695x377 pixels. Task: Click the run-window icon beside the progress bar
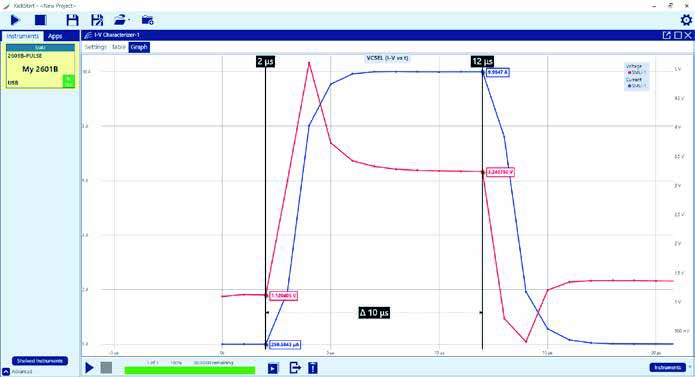273,368
